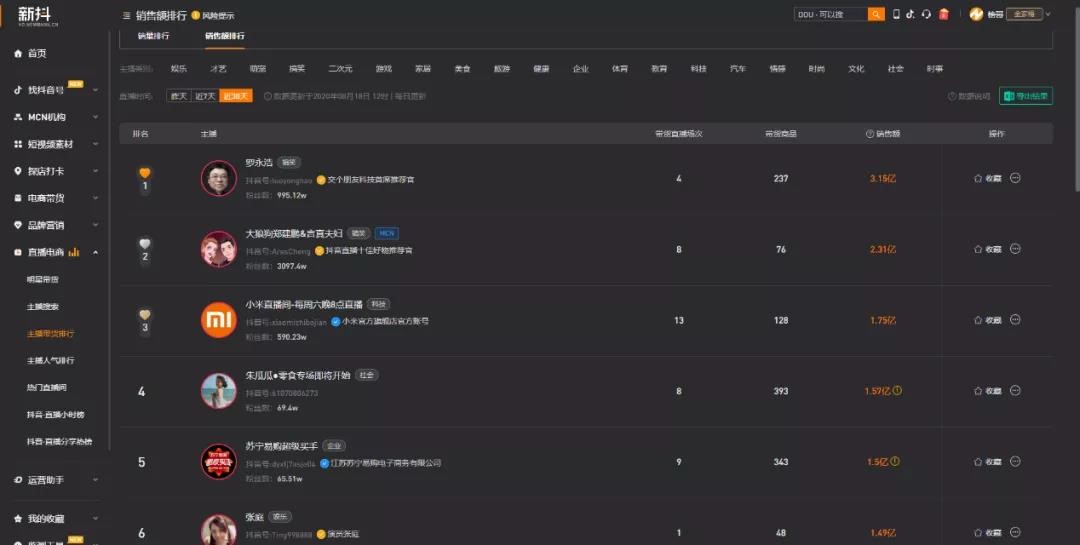Click the orange search magnifier button
Screen dimensions: 1080x545
pos(875,14)
